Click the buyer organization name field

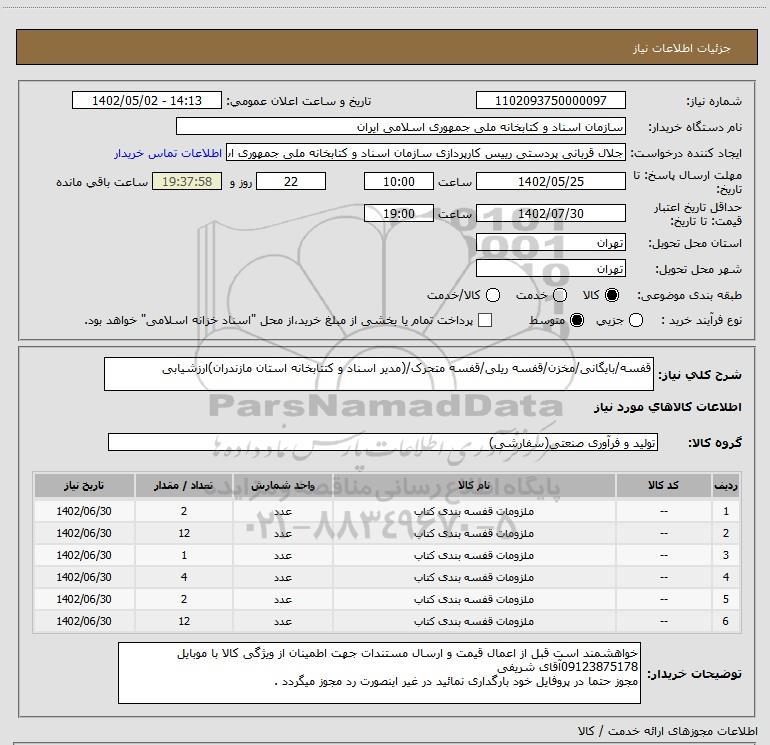click(x=401, y=126)
